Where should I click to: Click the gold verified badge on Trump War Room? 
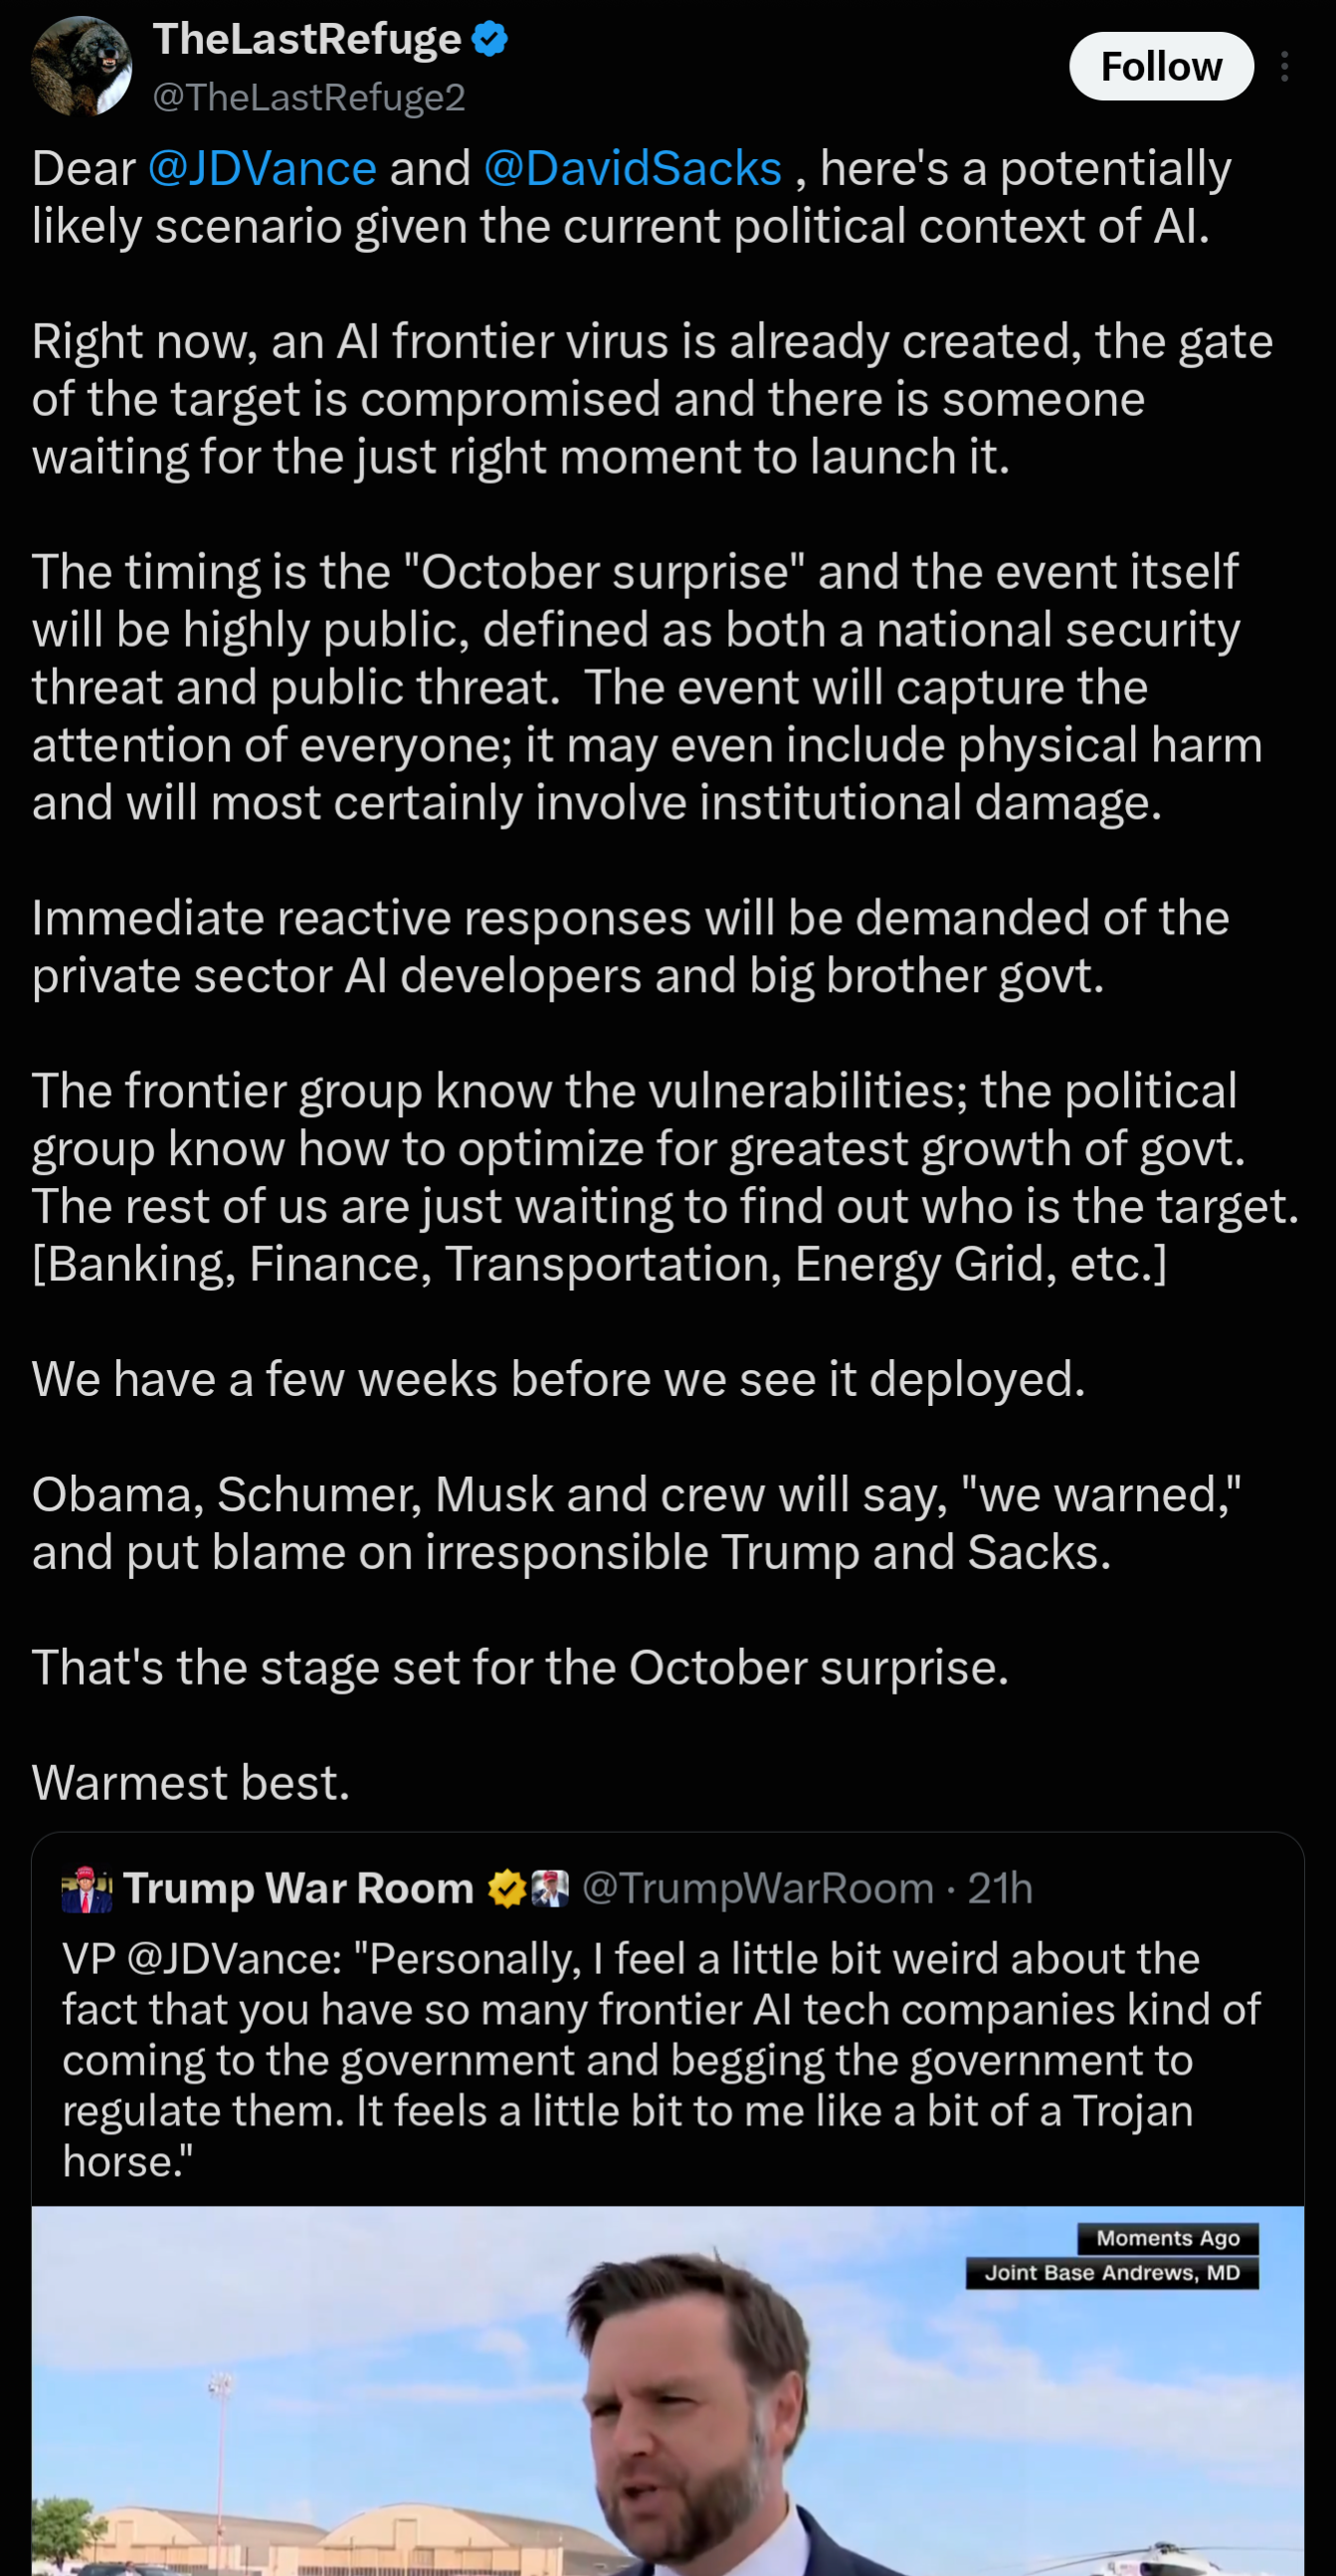click(507, 1889)
